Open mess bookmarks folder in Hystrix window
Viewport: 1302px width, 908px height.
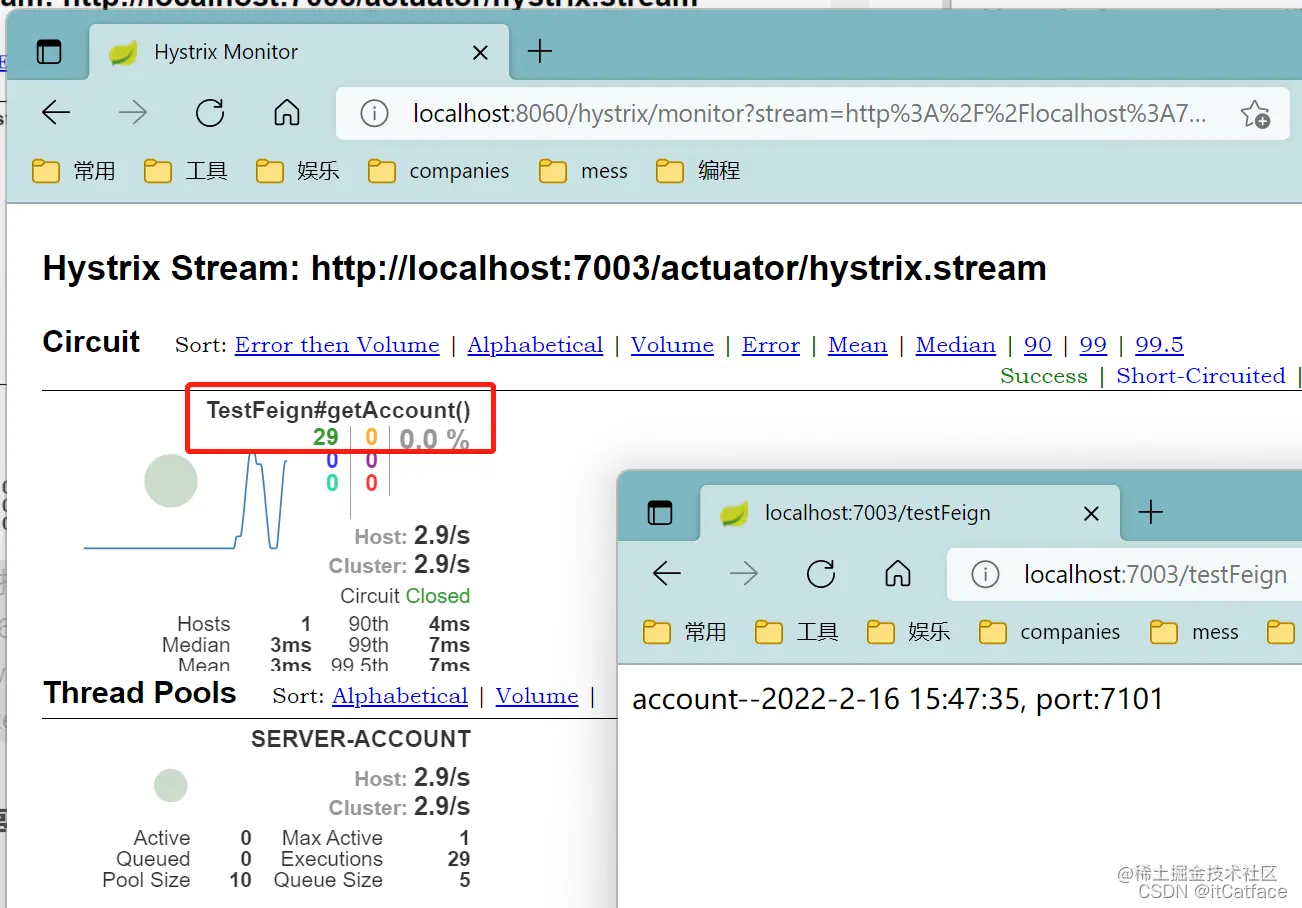point(584,171)
